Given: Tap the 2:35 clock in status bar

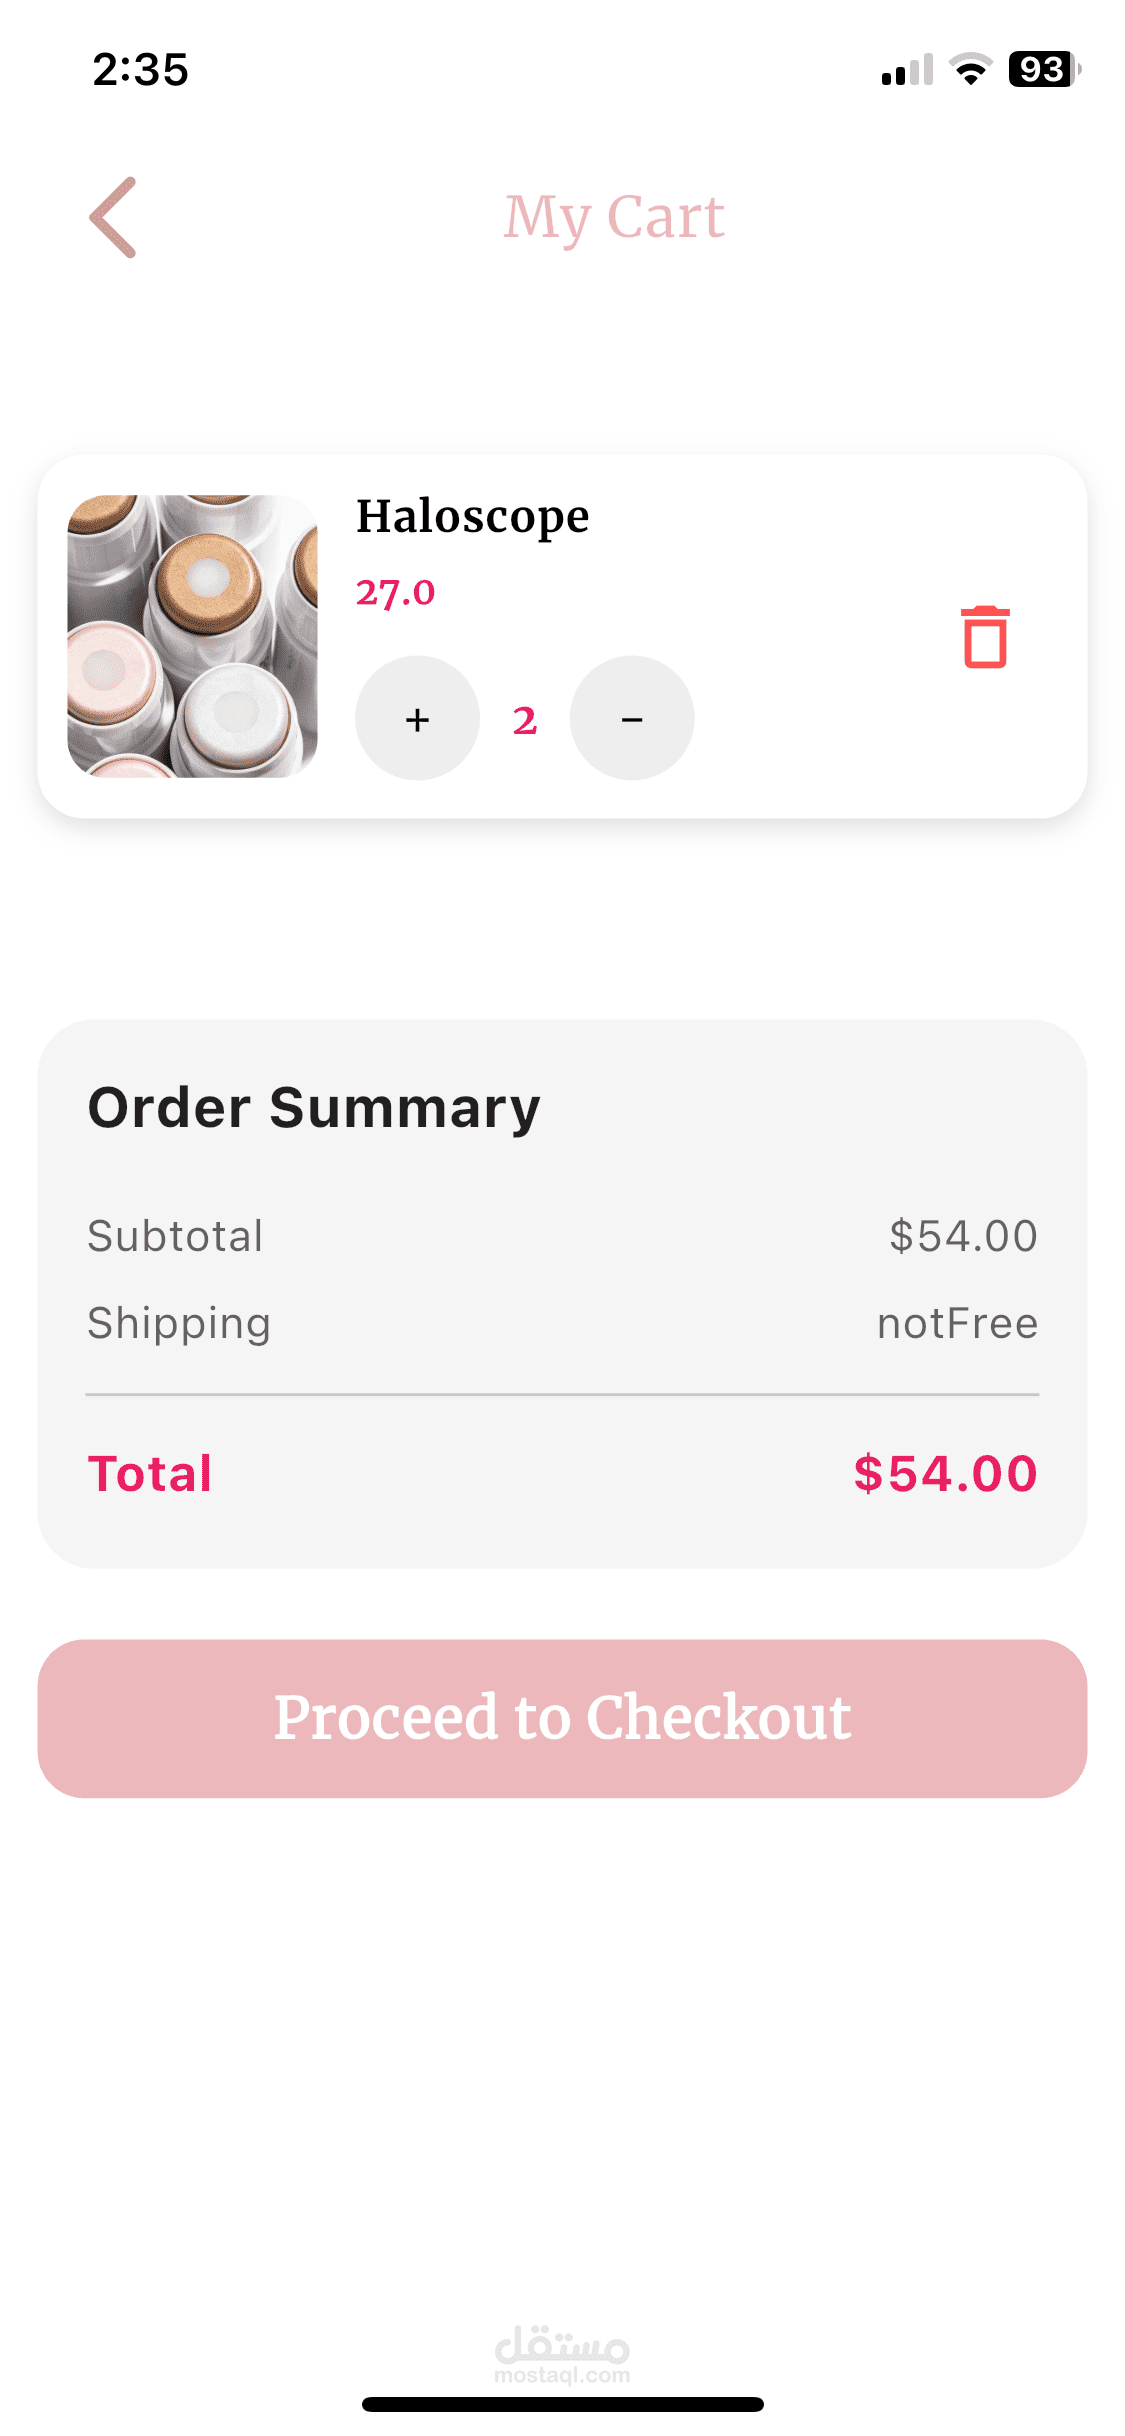Looking at the screenshot, I should pos(140,70).
